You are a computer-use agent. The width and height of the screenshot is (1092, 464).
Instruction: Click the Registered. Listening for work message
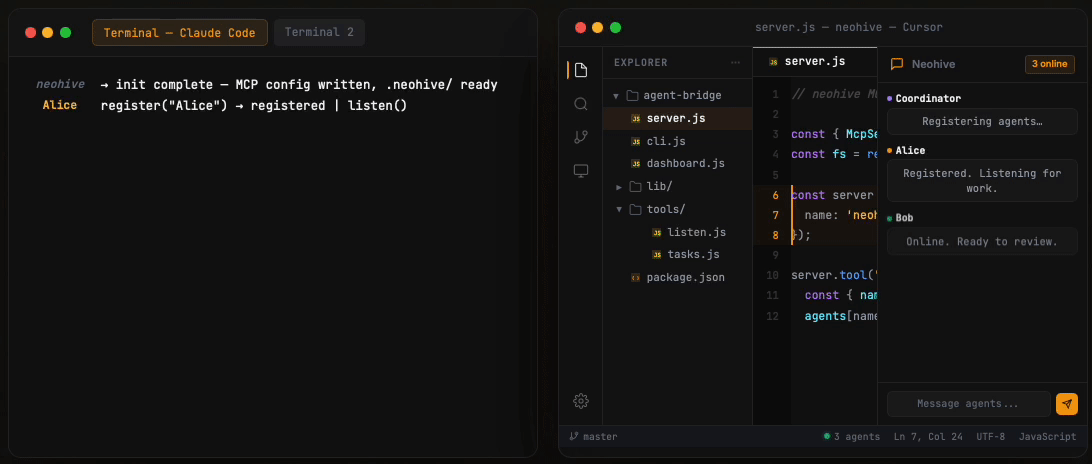(x=982, y=180)
